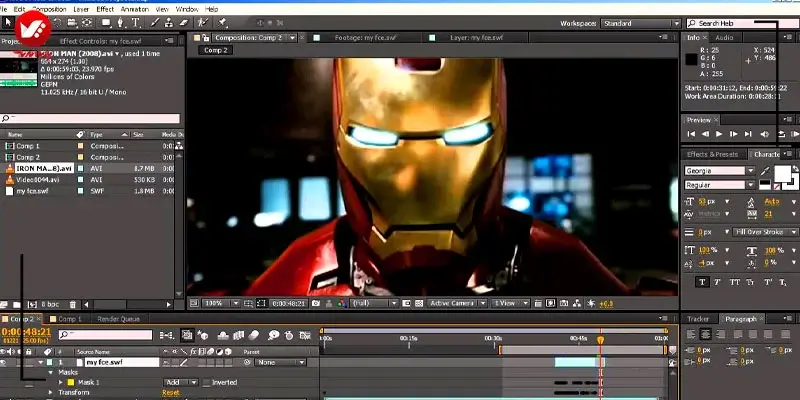
Task: Switch to the Effects & Presets tab
Action: (712, 154)
